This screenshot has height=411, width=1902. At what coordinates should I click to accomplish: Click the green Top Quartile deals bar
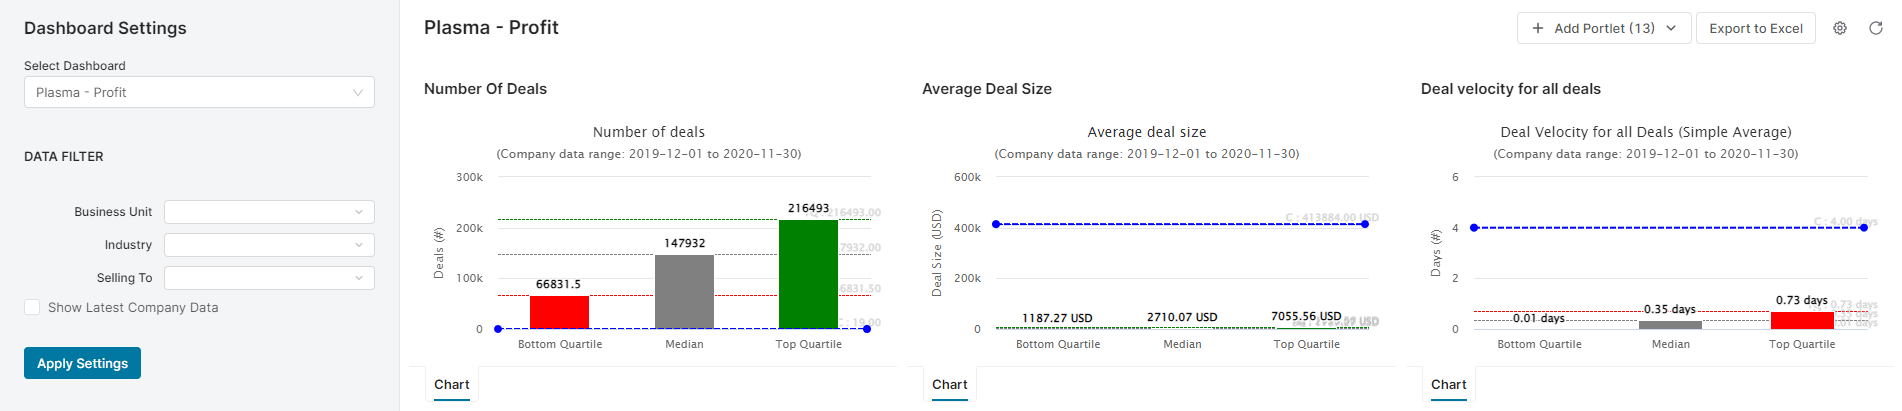point(808,274)
